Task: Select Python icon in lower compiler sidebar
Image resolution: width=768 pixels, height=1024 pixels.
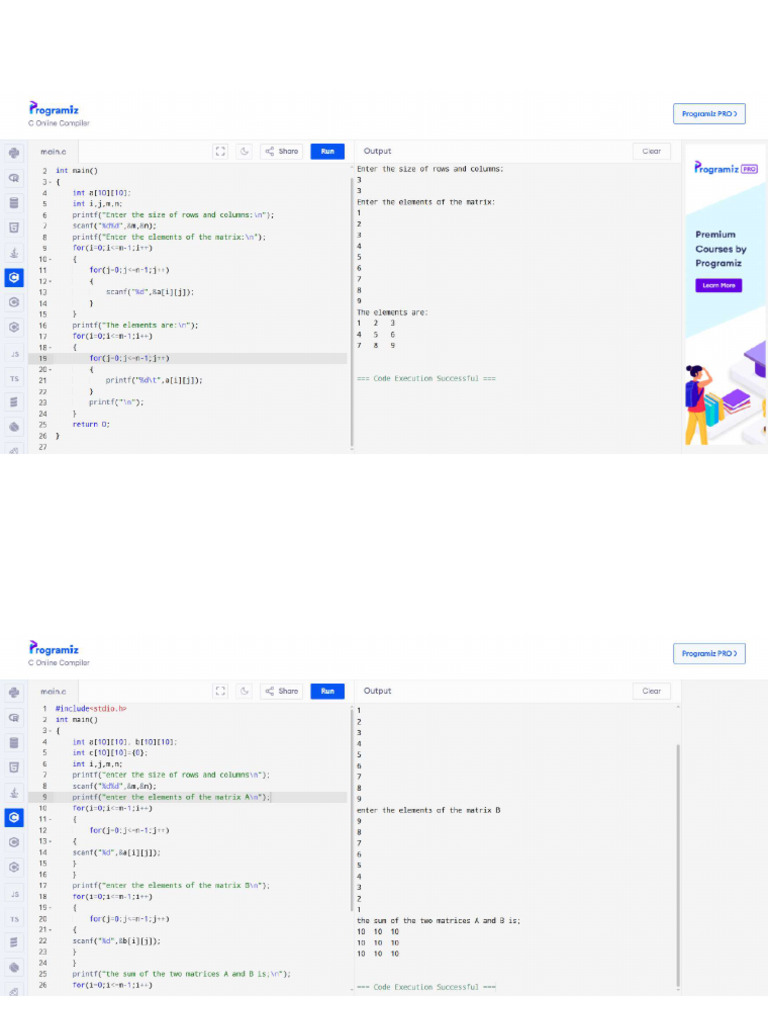Action: click(x=14, y=692)
